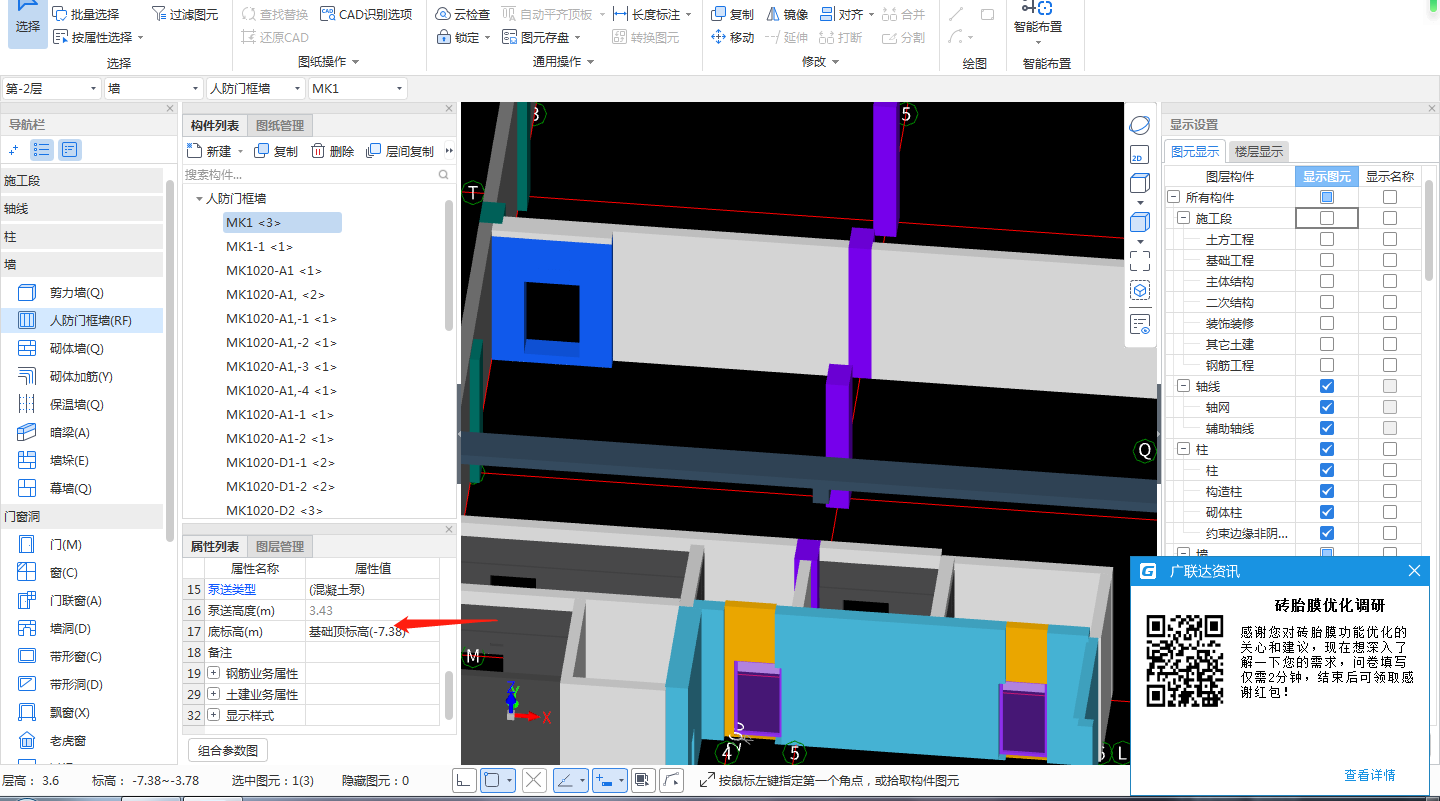Expand 显示样式 property group
1440x801 pixels.
[x=214, y=715]
